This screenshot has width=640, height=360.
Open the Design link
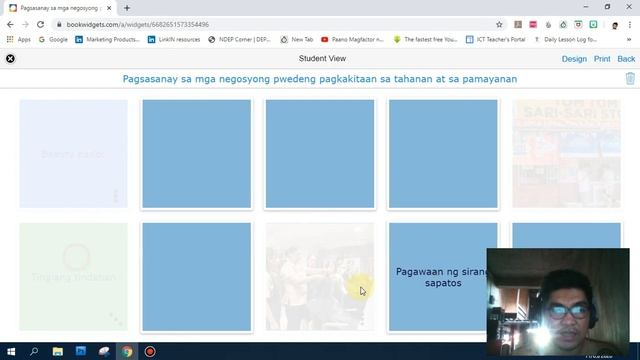point(574,59)
